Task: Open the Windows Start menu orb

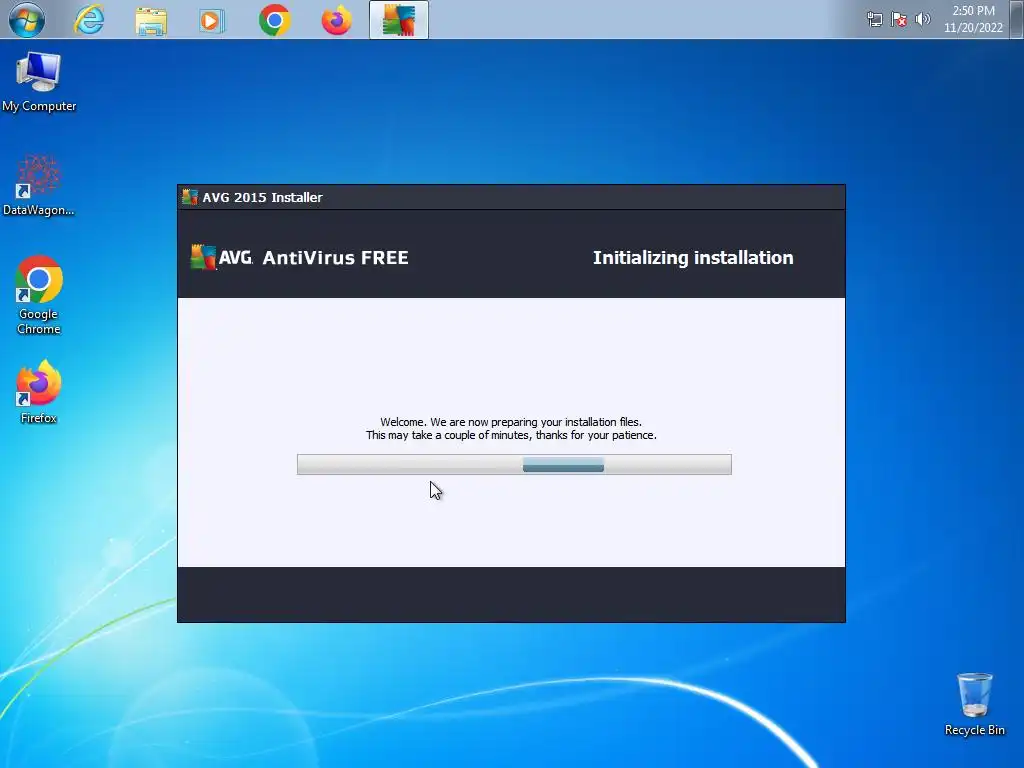Action: (x=27, y=20)
